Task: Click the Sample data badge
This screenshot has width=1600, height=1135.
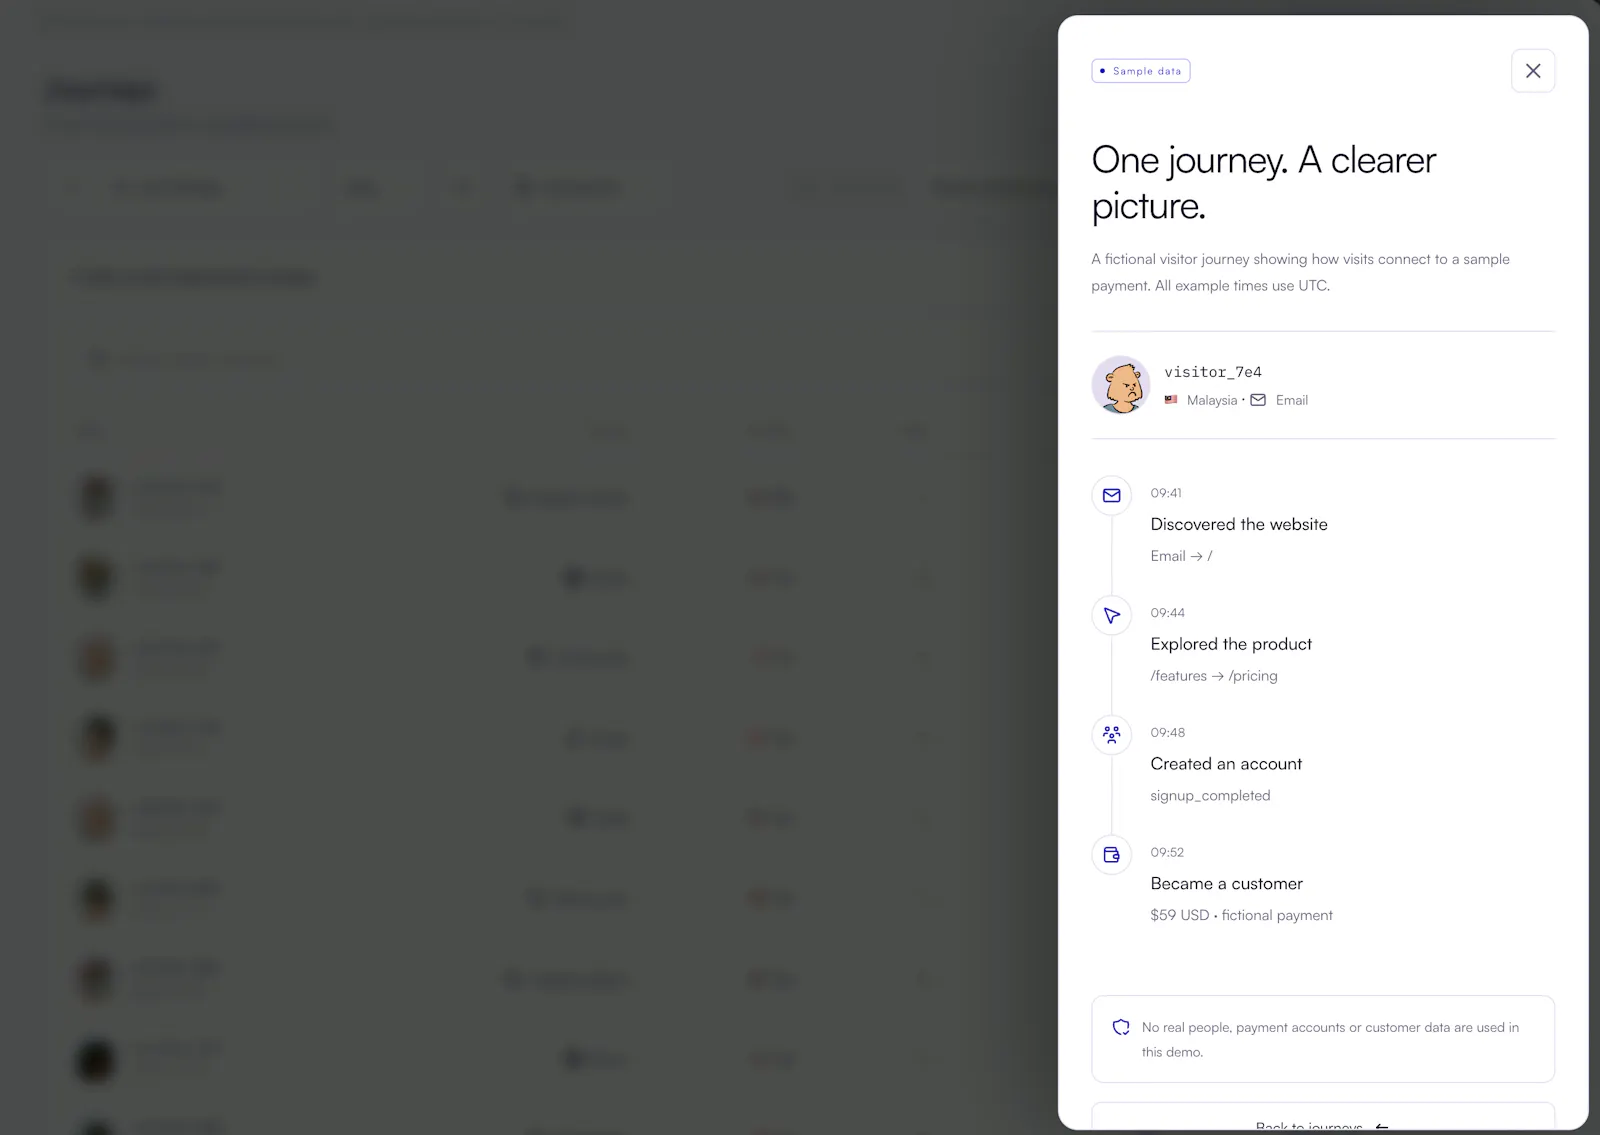Action: (1140, 71)
